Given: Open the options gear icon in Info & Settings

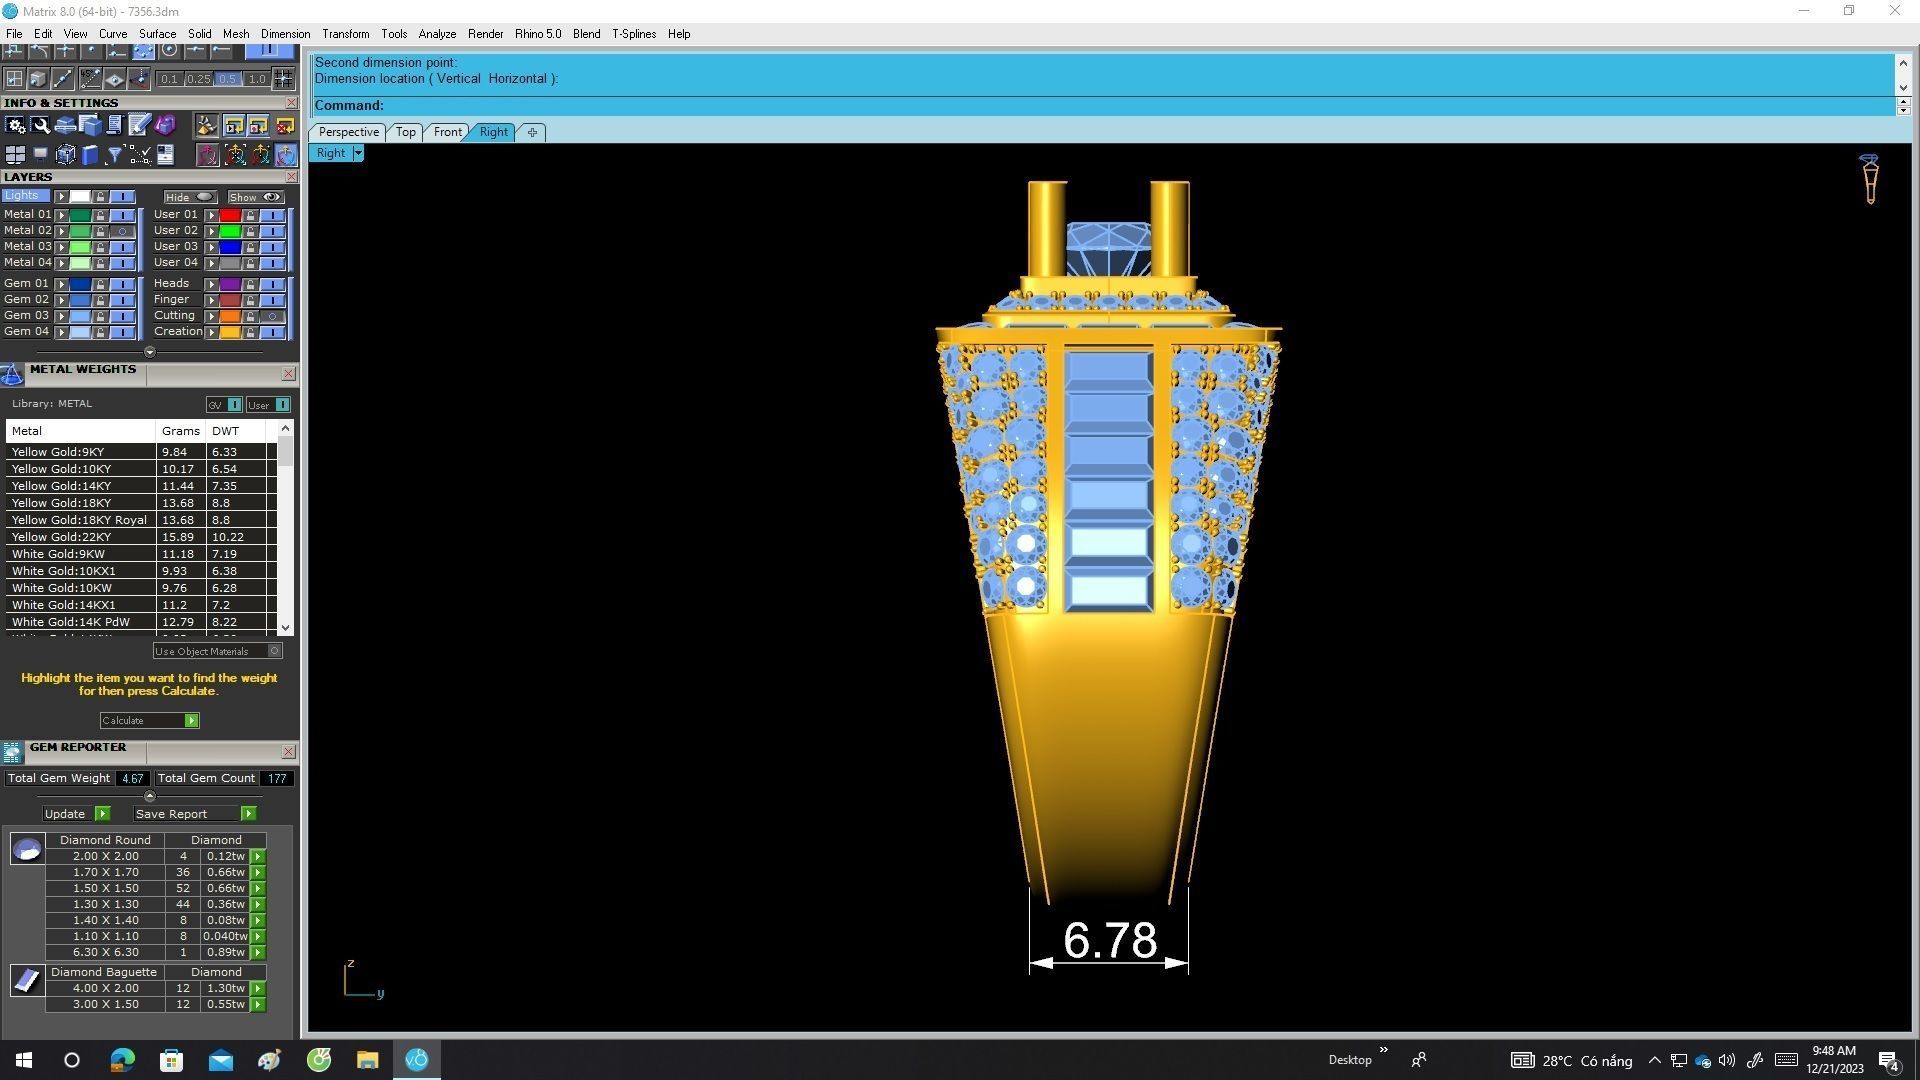Looking at the screenshot, I should pos(15,125).
